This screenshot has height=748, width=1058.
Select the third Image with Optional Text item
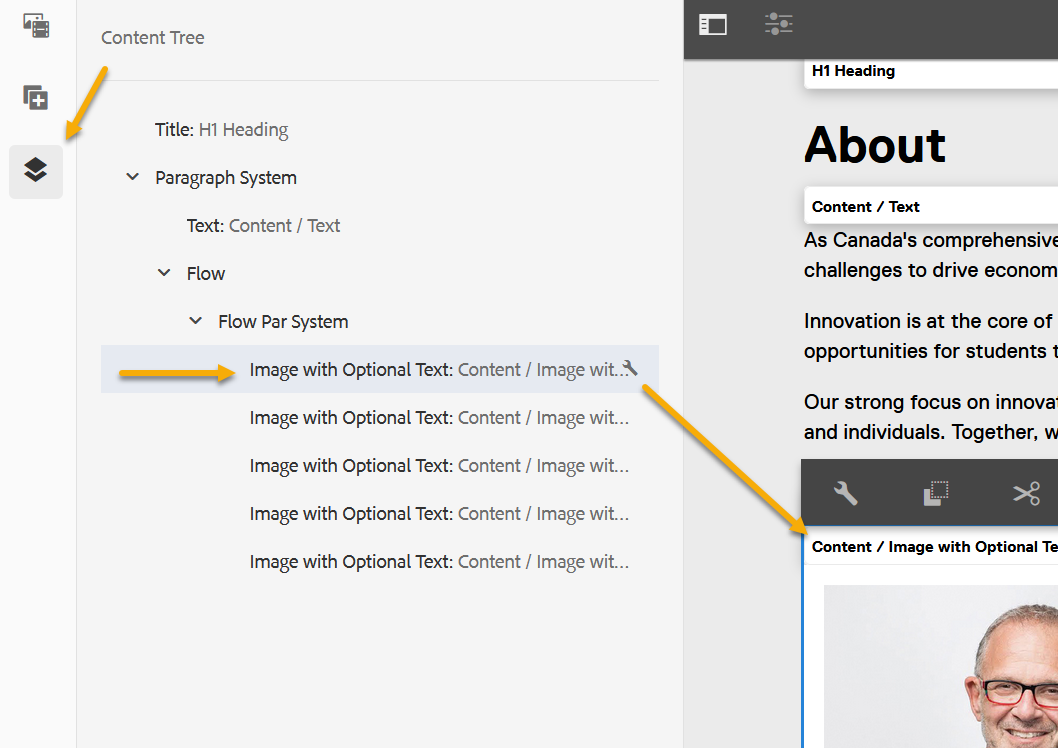click(438, 466)
